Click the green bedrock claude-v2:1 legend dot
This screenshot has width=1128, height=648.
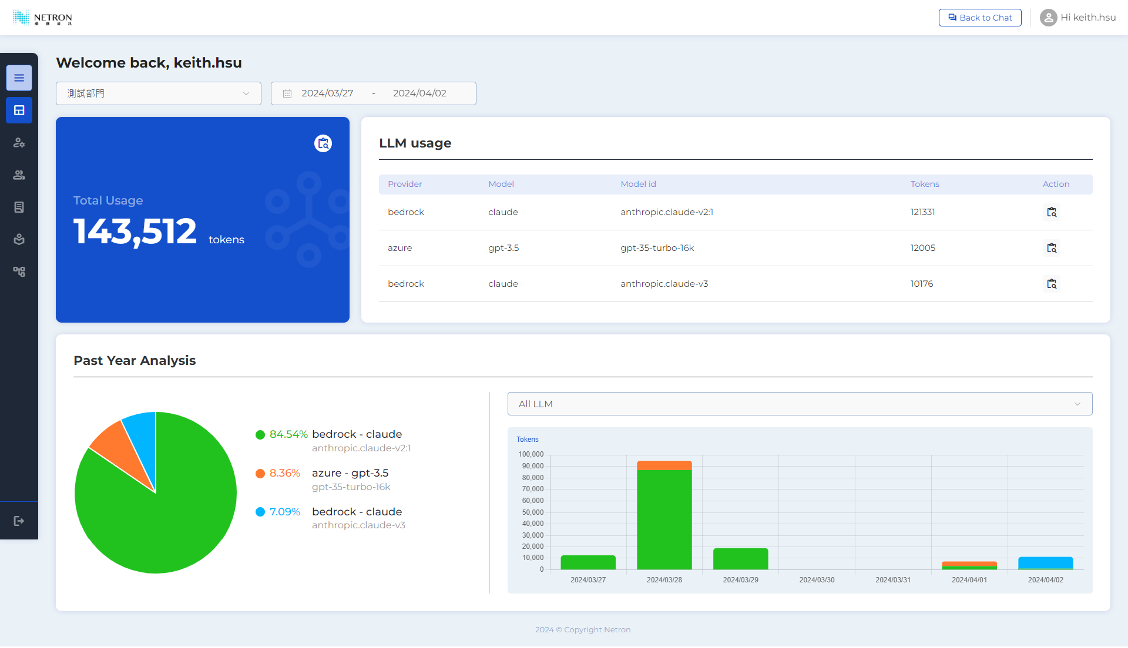point(260,435)
